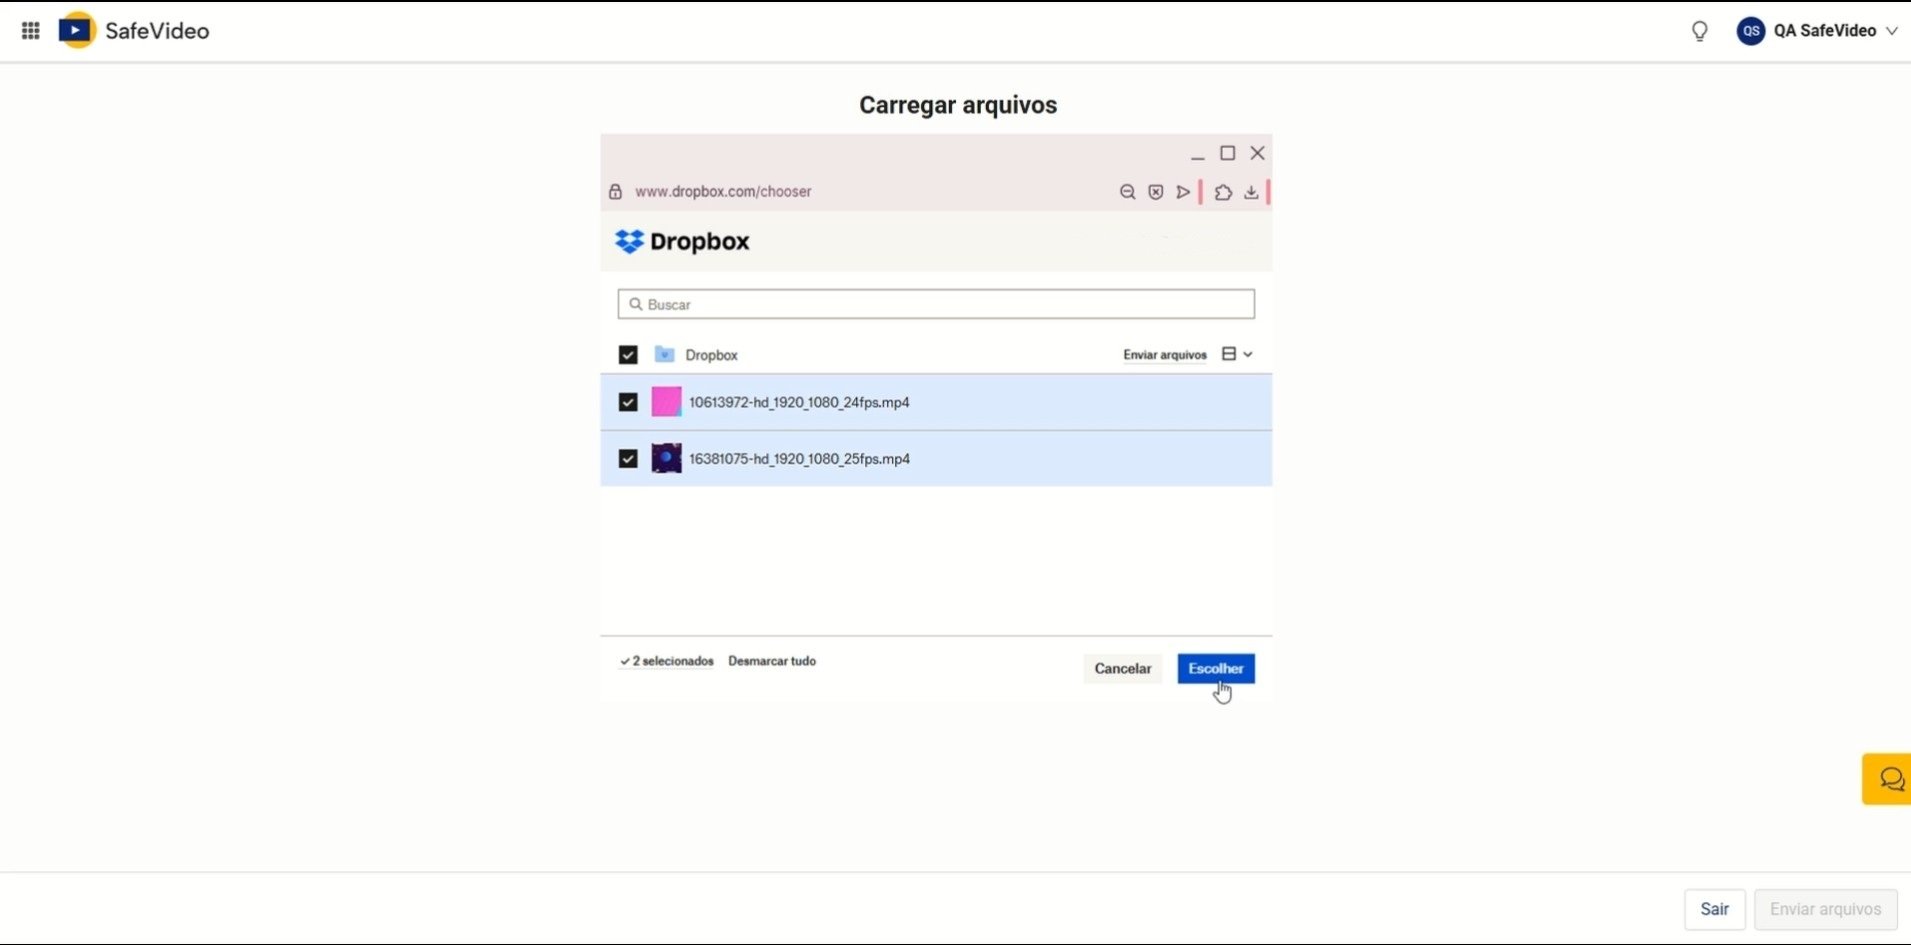
Task: Open the apps grid launcher
Action: (x=31, y=31)
